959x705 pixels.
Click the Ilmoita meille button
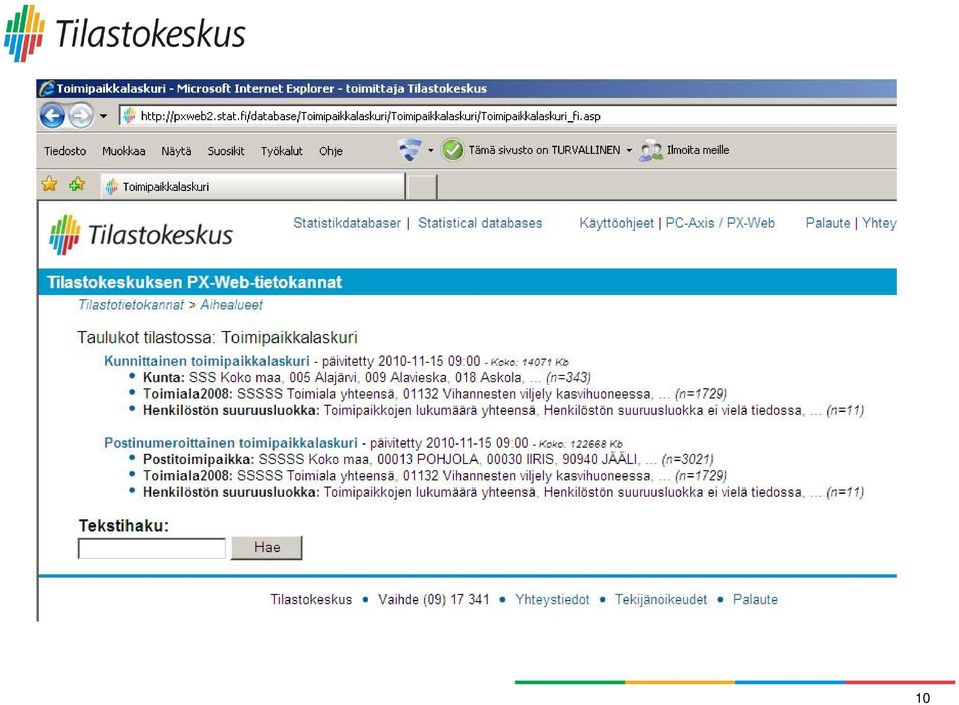[698, 150]
